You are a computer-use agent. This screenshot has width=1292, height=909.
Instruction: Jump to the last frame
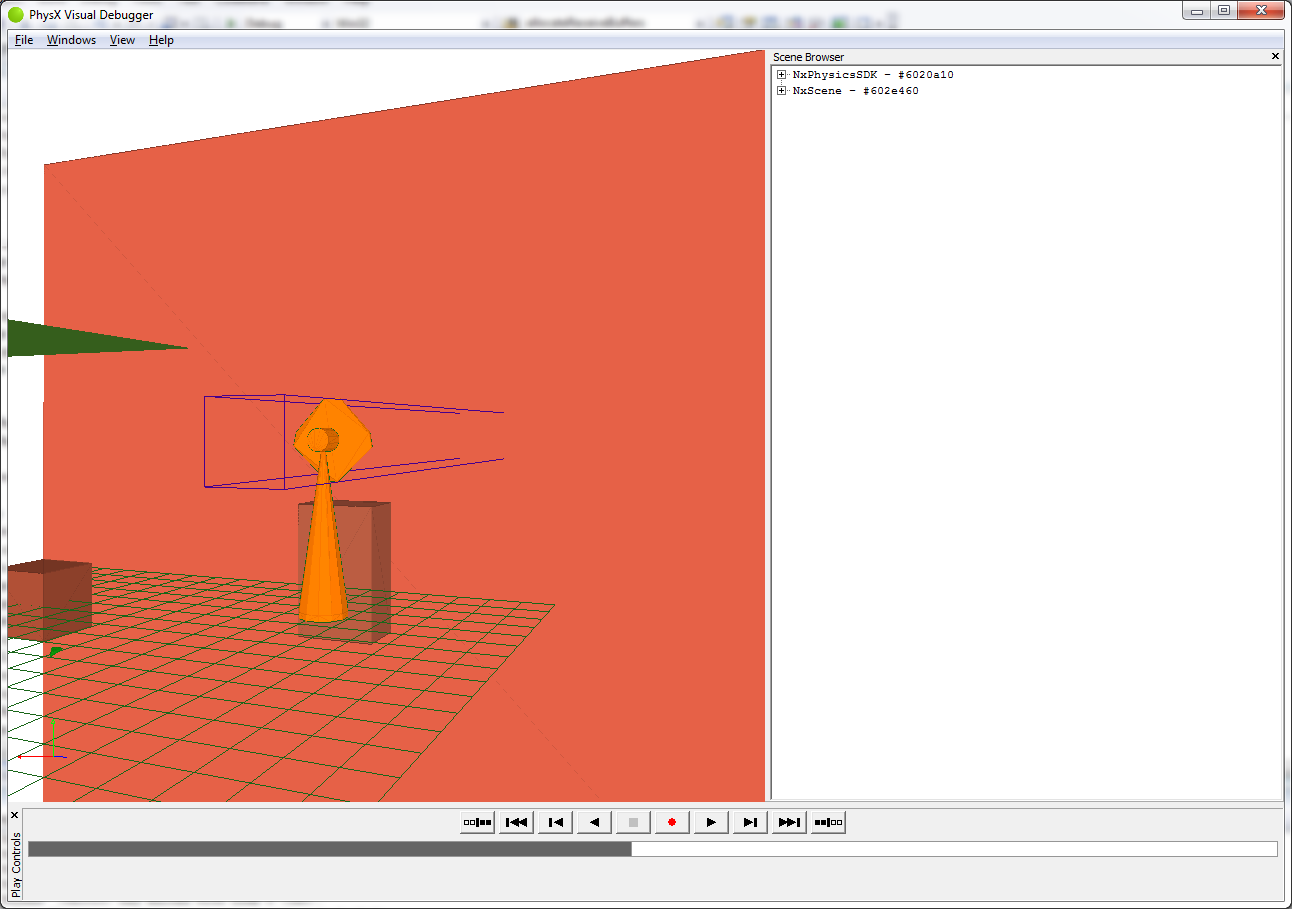click(789, 823)
